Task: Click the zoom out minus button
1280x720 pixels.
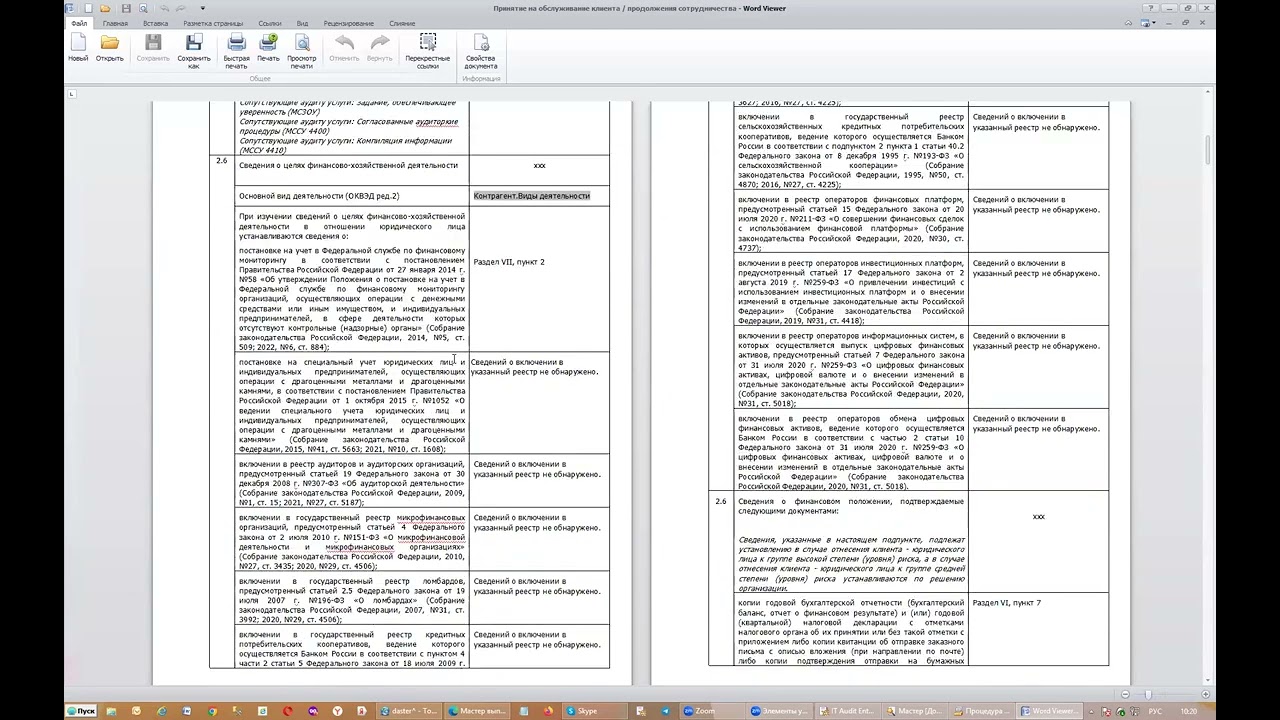Action: click(x=1125, y=694)
